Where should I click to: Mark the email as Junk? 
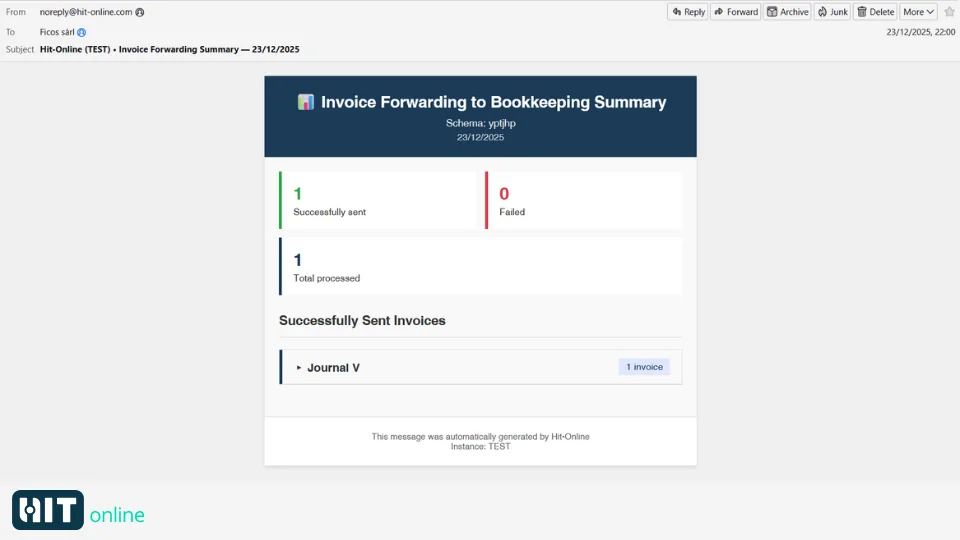click(x=832, y=12)
